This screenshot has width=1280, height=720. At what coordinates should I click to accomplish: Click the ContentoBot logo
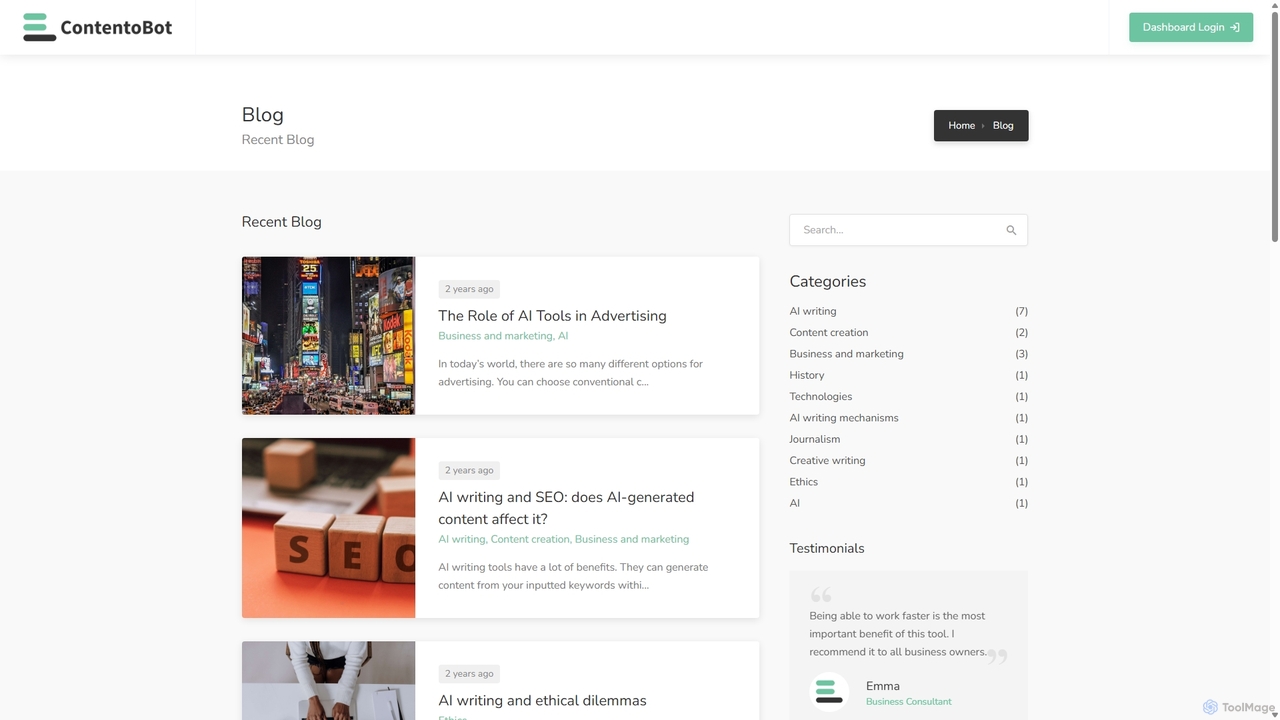tap(98, 27)
